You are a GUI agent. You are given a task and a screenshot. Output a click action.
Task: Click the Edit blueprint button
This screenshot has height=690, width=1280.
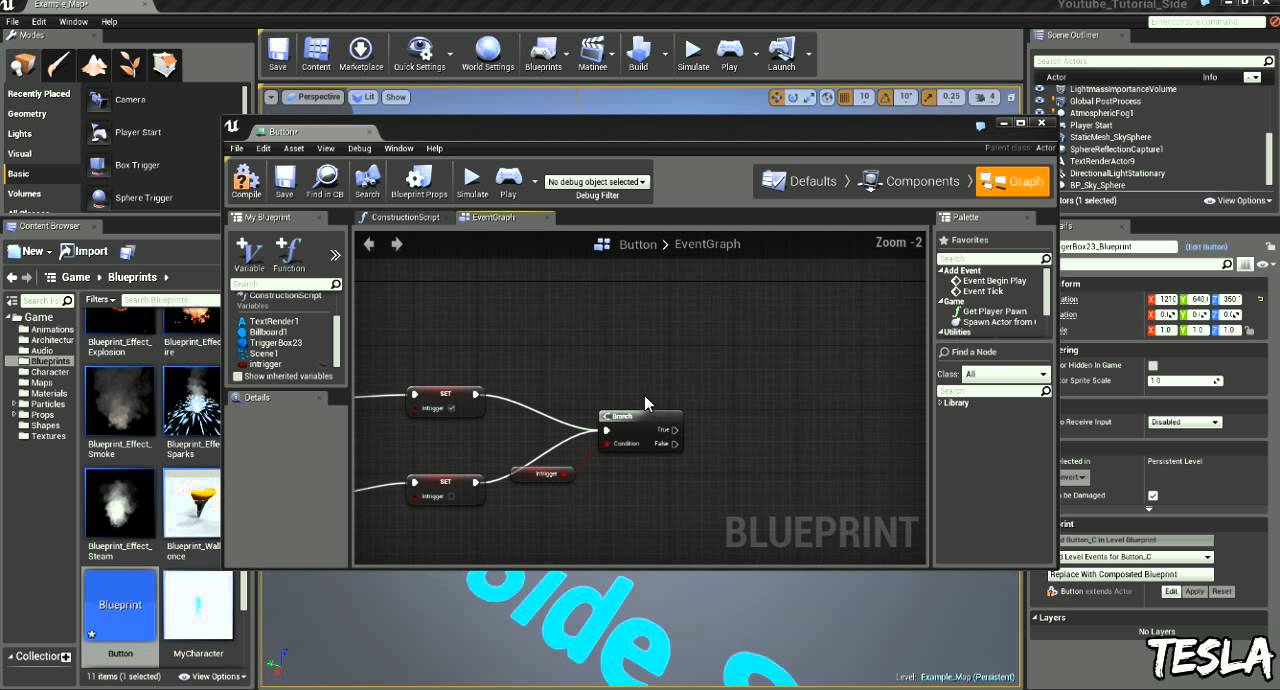(x=1171, y=592)
